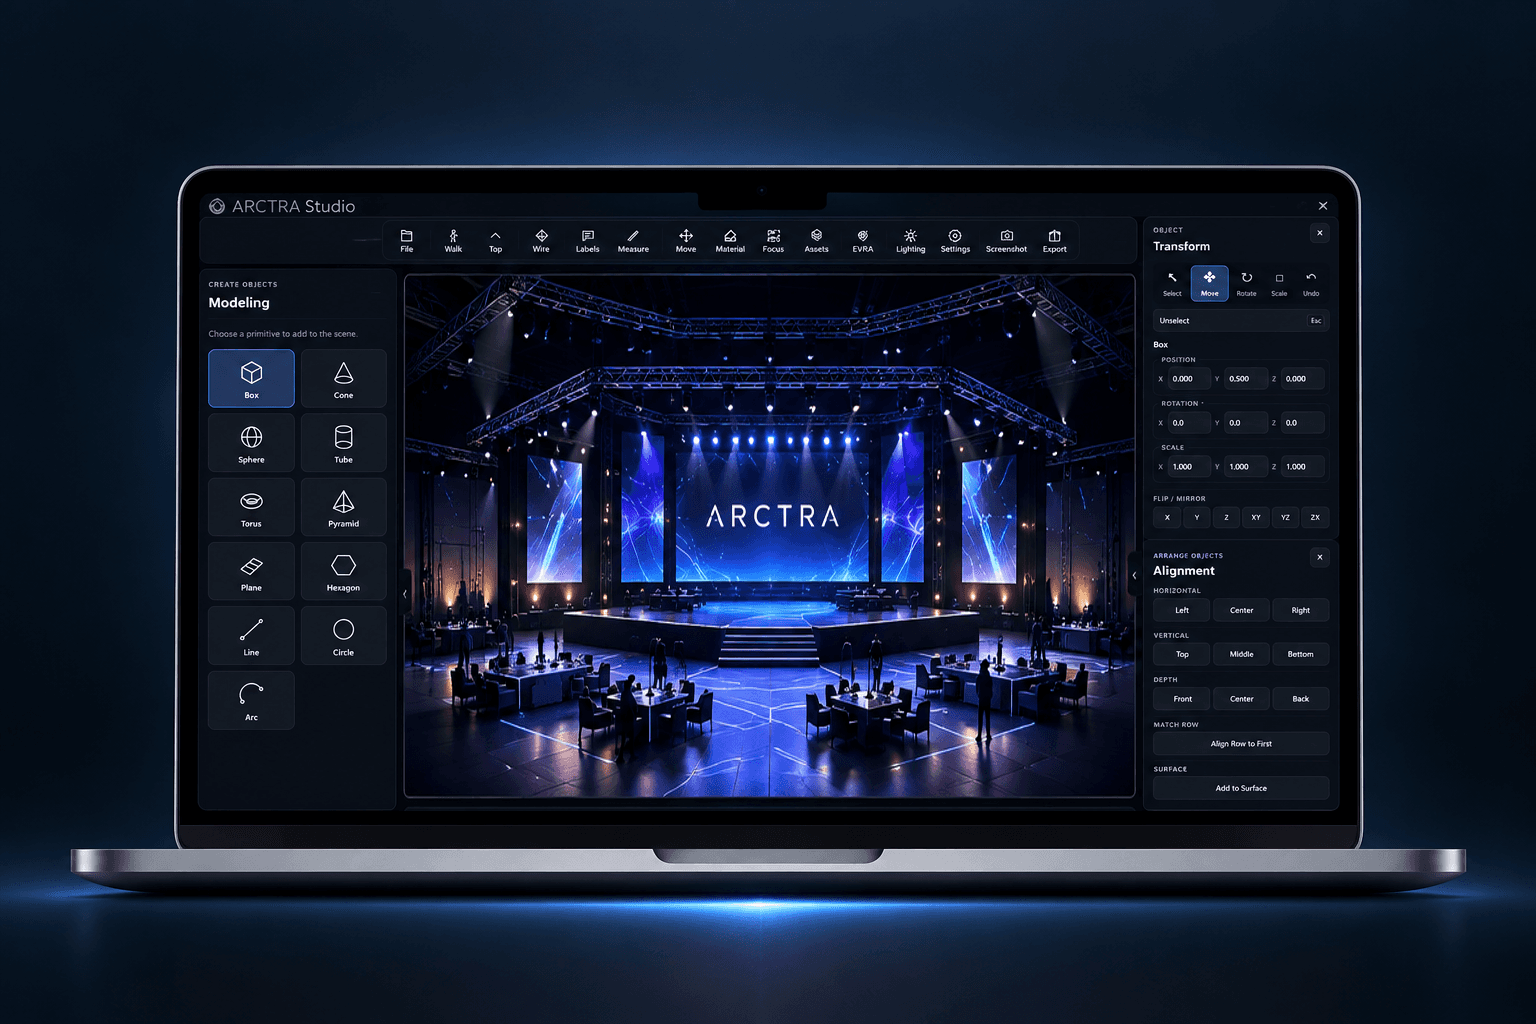The image size is (1536, 1024).
Task: Take a Screenshot of the scene
Action: click(x=1006, y=241)
